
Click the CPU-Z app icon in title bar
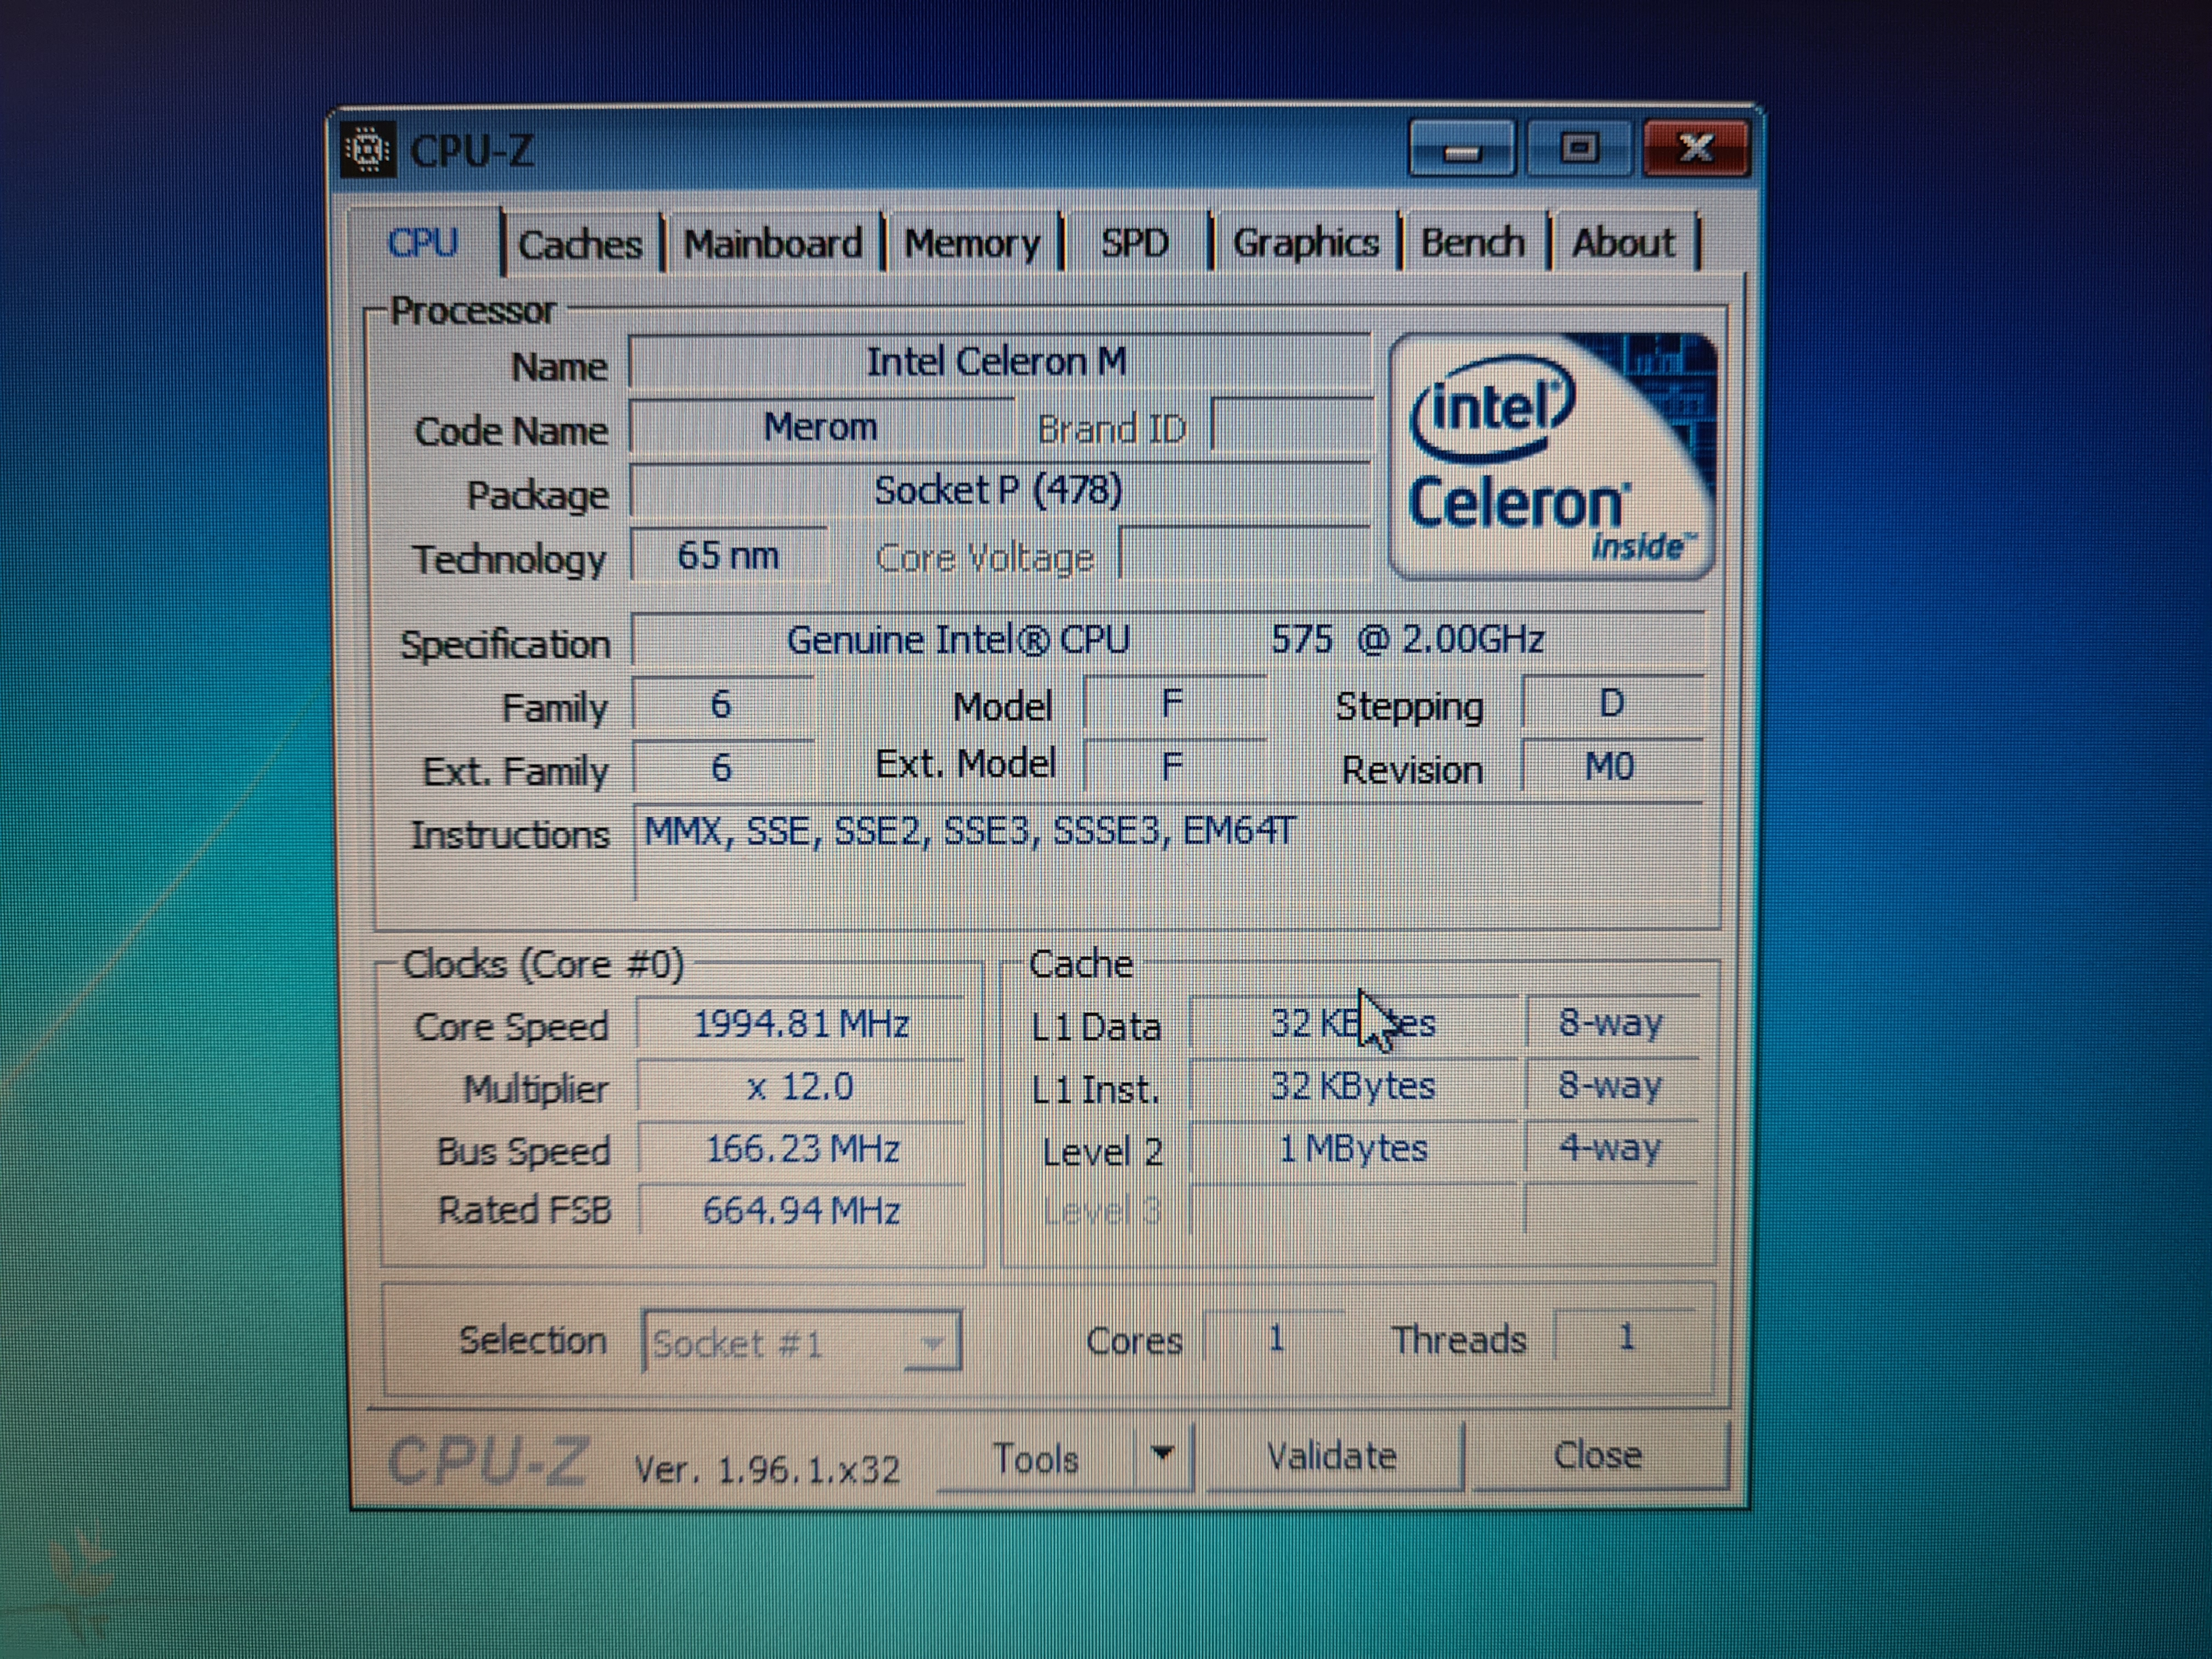368,150
